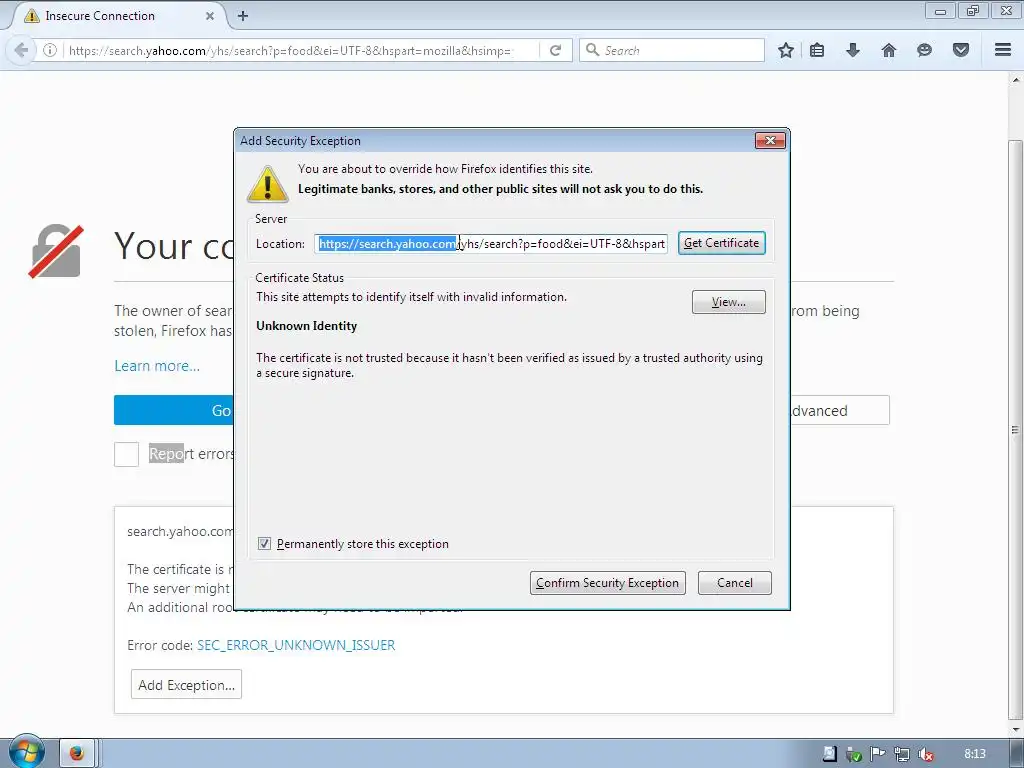
Task: Click the back arrow navigation button
Action: tap(22, 50)
